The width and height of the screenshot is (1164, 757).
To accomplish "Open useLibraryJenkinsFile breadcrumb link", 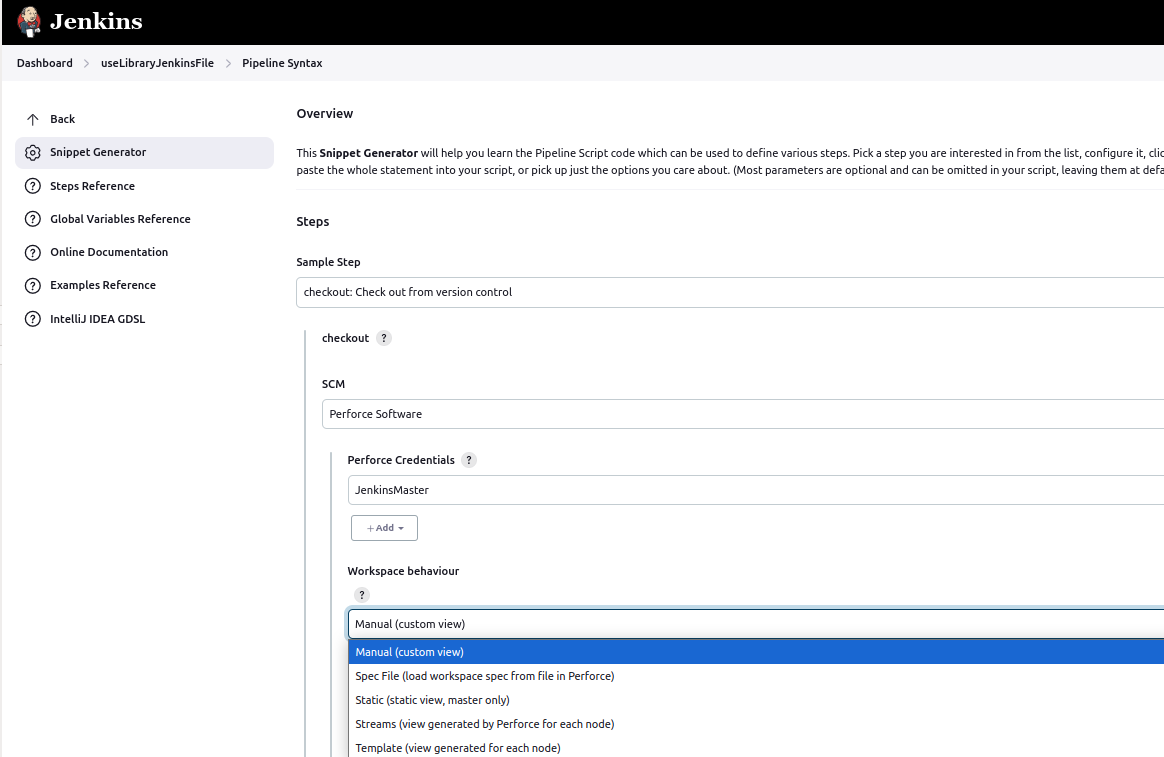I will (x=157, y=63).
